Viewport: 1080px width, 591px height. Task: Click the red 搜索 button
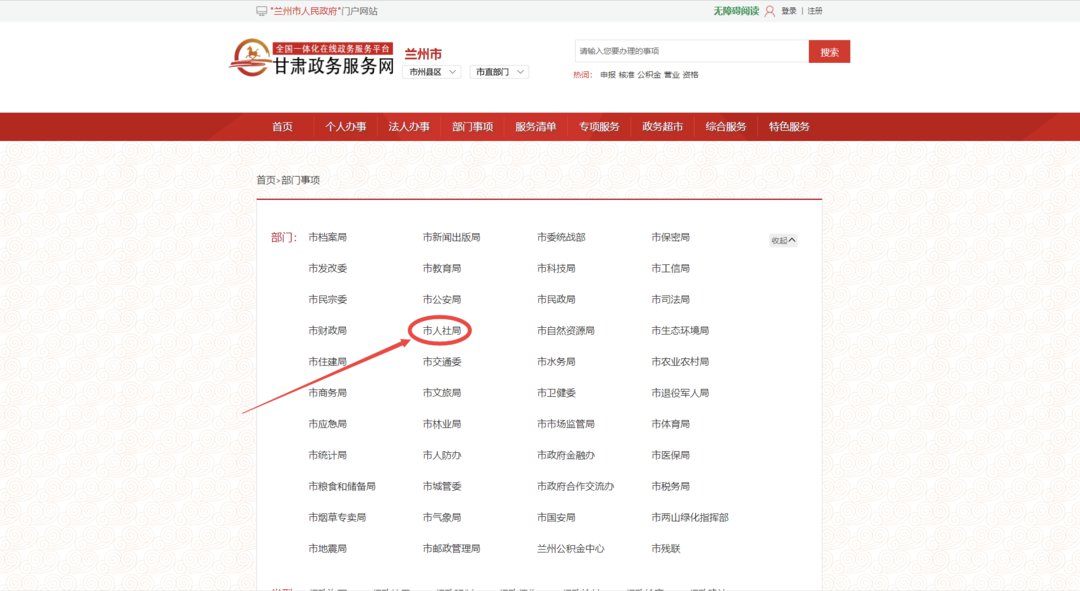click(x=829, y=52)
